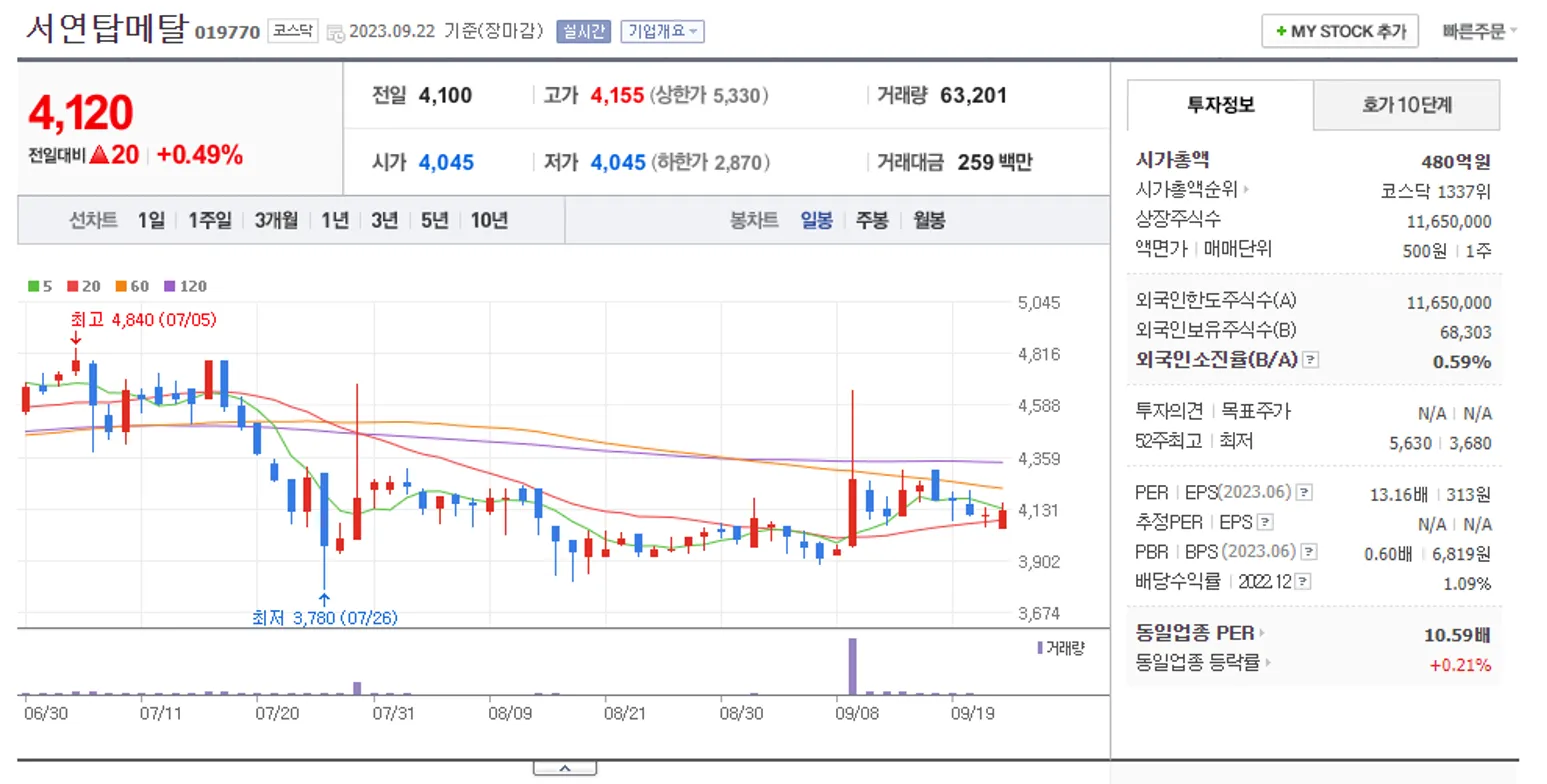Viewport: 1547px width, 784px height.
Task: Click the current price 4,120
Action: point(81,114)
